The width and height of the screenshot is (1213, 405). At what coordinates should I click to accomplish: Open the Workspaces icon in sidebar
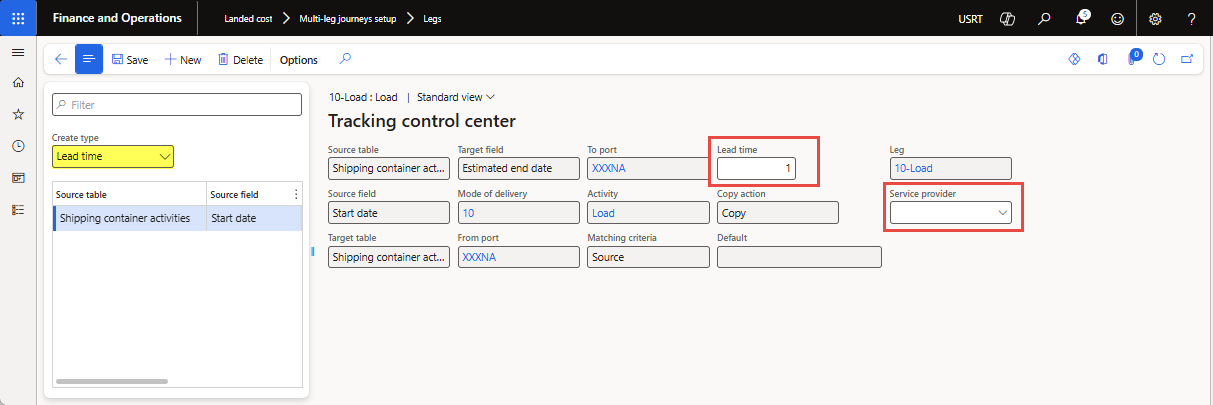(x=18, y=178)
